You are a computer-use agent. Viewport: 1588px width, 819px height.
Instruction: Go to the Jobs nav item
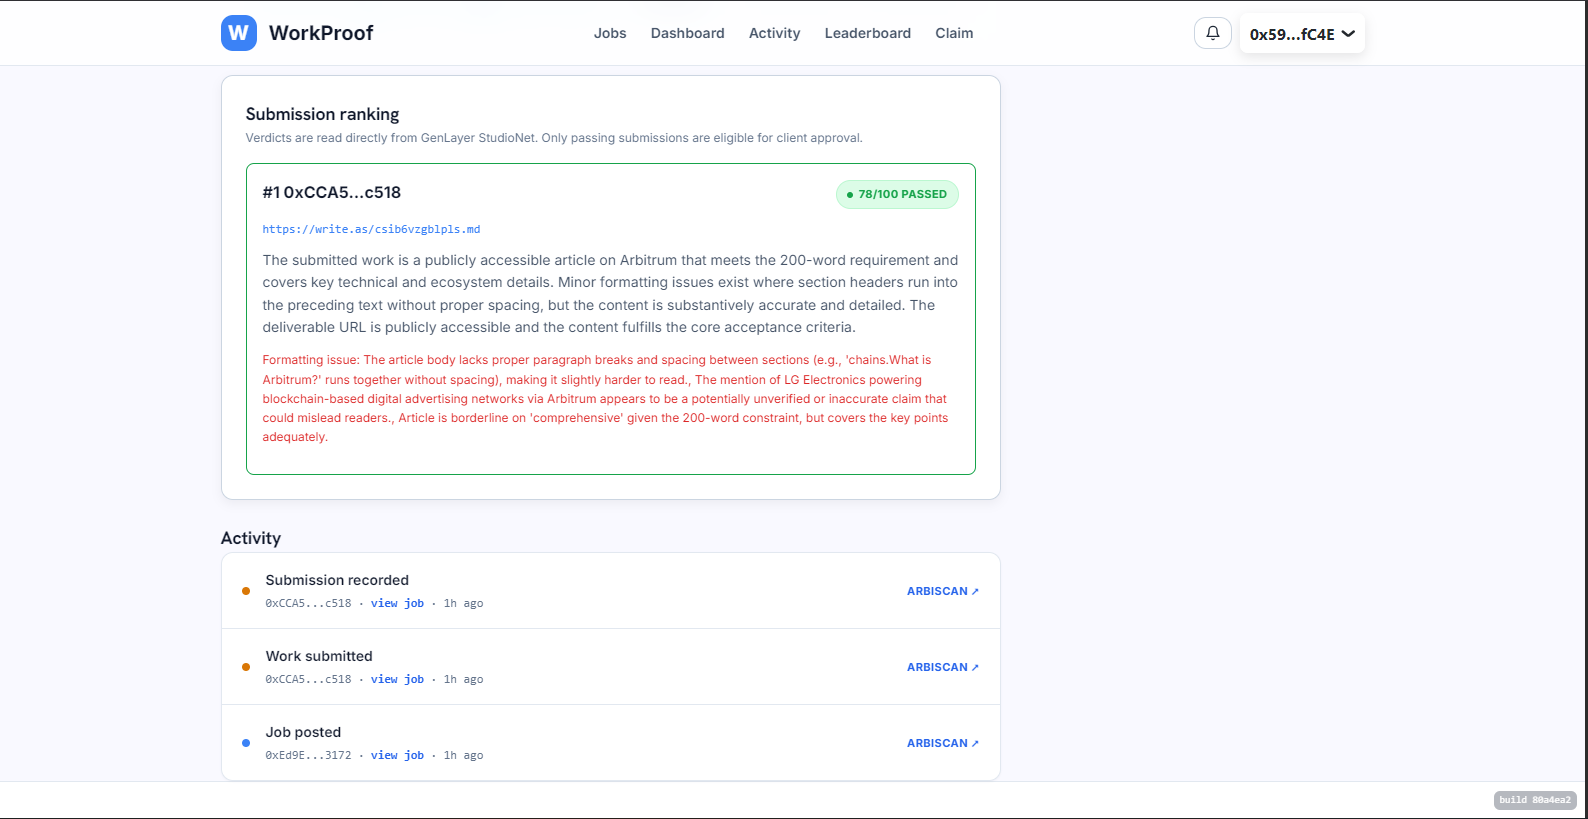point(610,33)
